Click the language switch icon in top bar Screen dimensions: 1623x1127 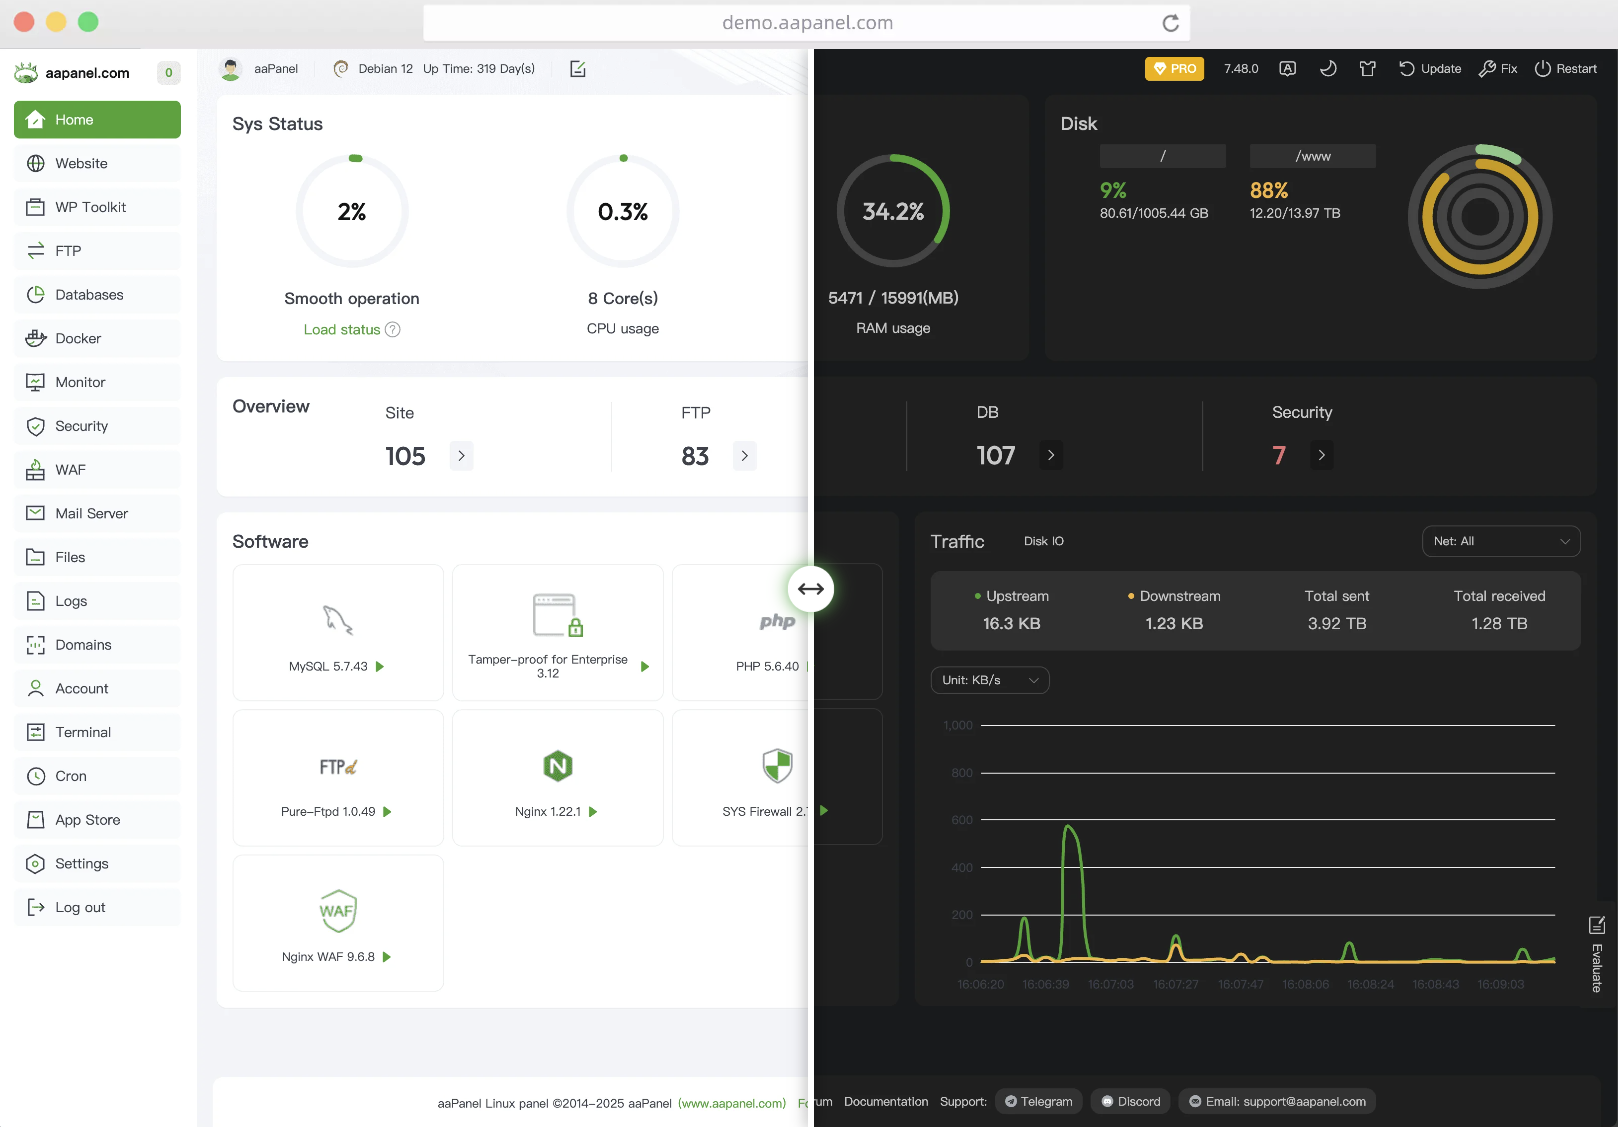pos(1288,69)
